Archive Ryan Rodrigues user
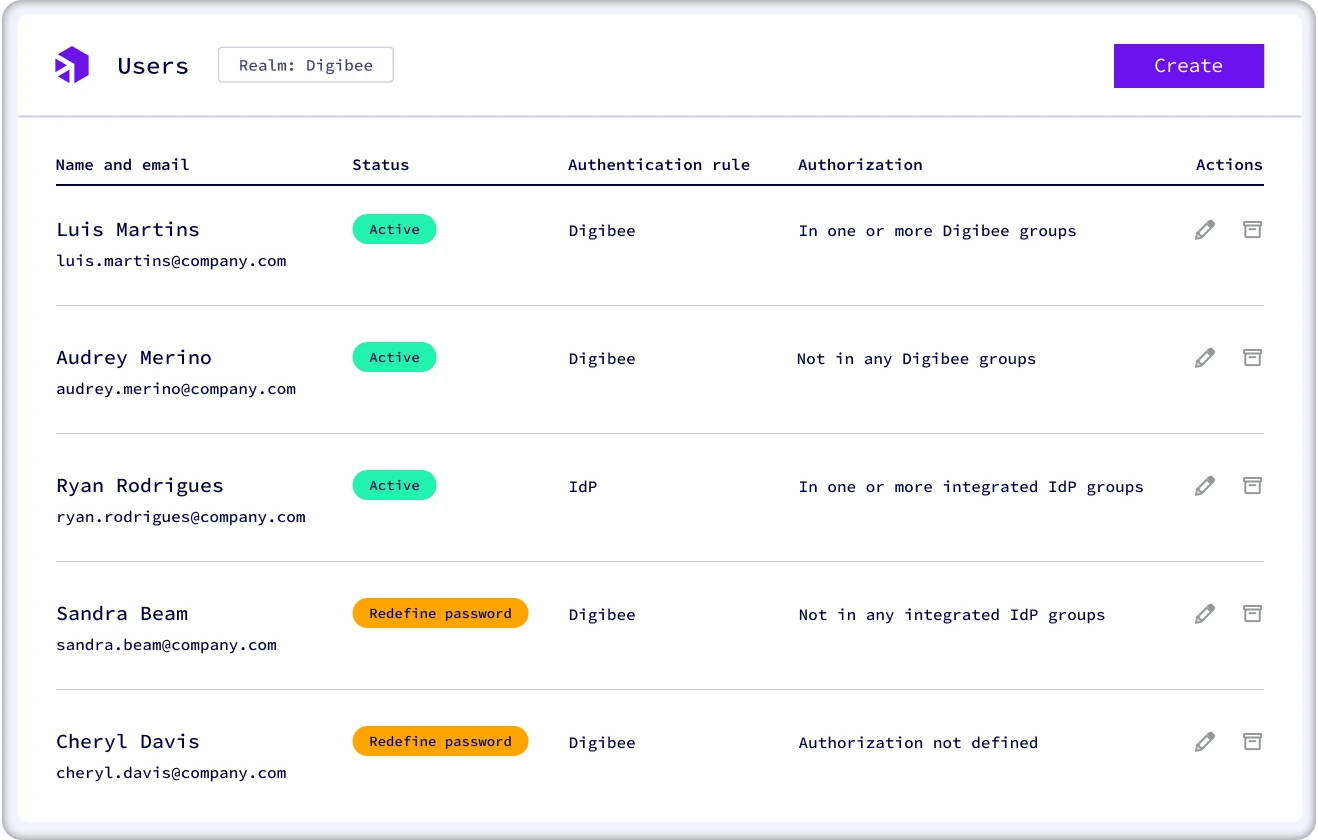This screenshot has width=1318, height=840. pyautogui.click(x=1252, y=486)
